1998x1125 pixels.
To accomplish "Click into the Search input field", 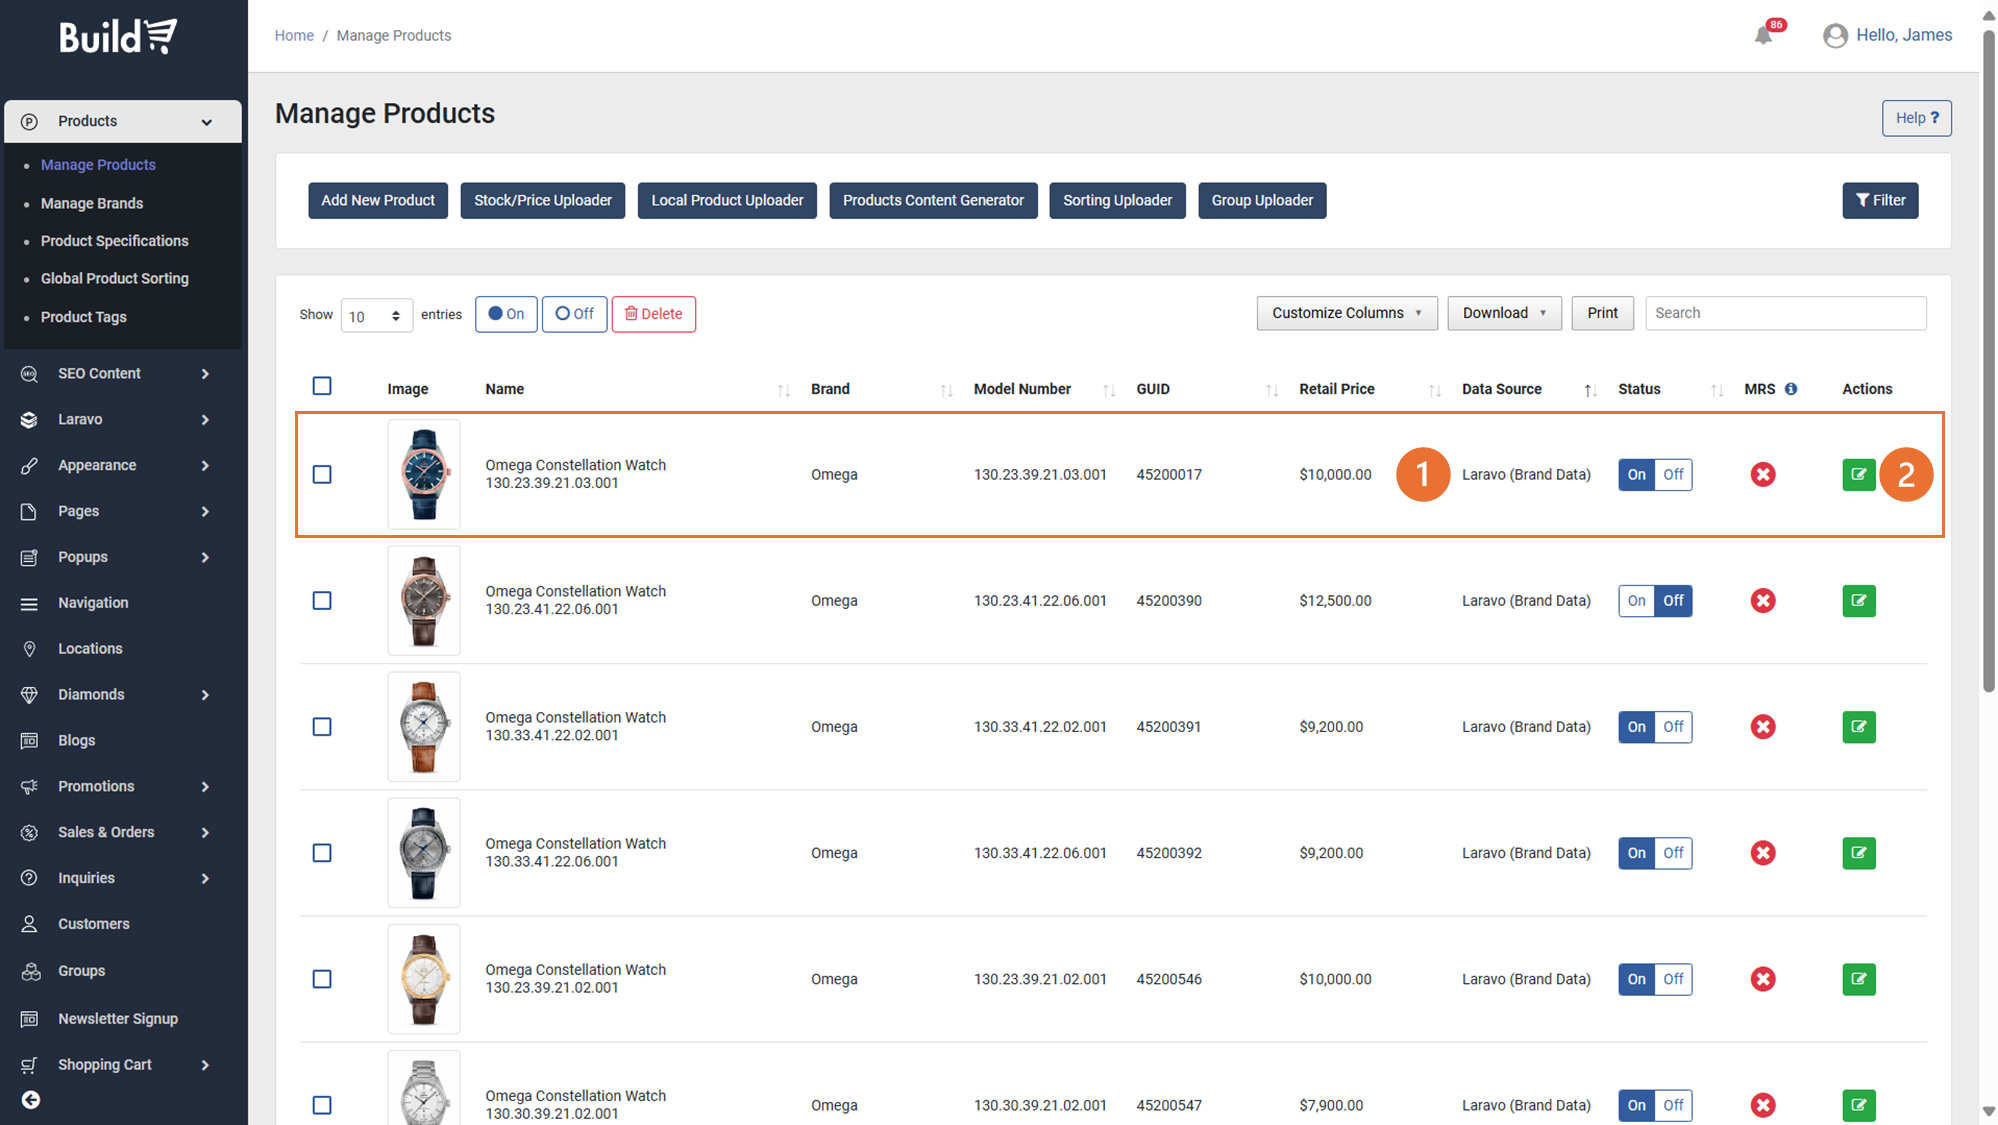I will pyautogui.click(x=1784, y=313).
